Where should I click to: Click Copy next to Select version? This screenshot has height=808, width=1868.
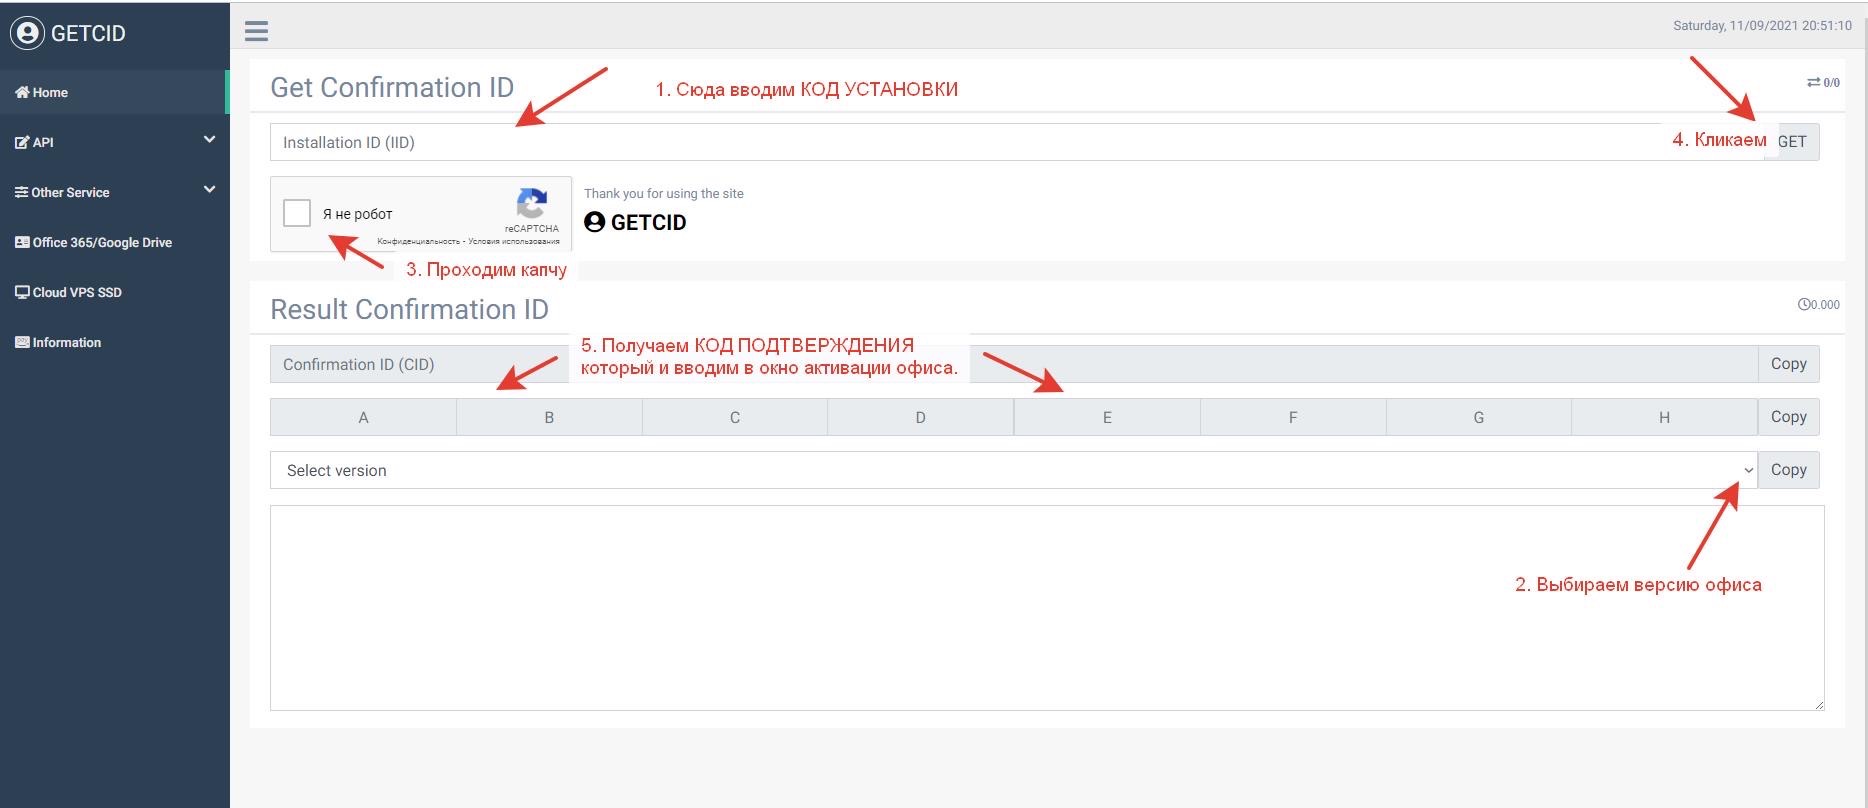click(1788, 470)
